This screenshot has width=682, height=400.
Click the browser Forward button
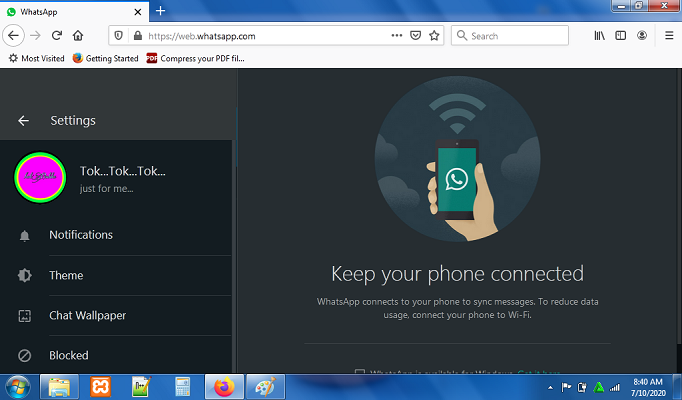coord(35,36)
